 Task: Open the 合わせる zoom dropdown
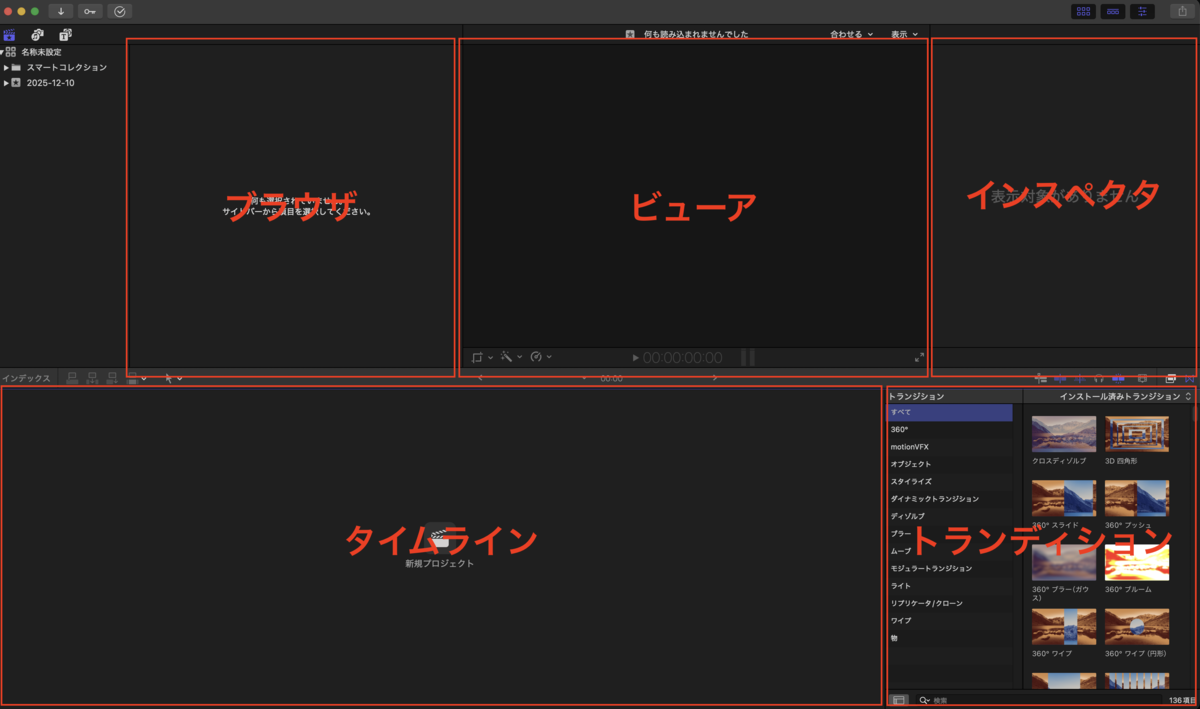(x=851, y=34)
